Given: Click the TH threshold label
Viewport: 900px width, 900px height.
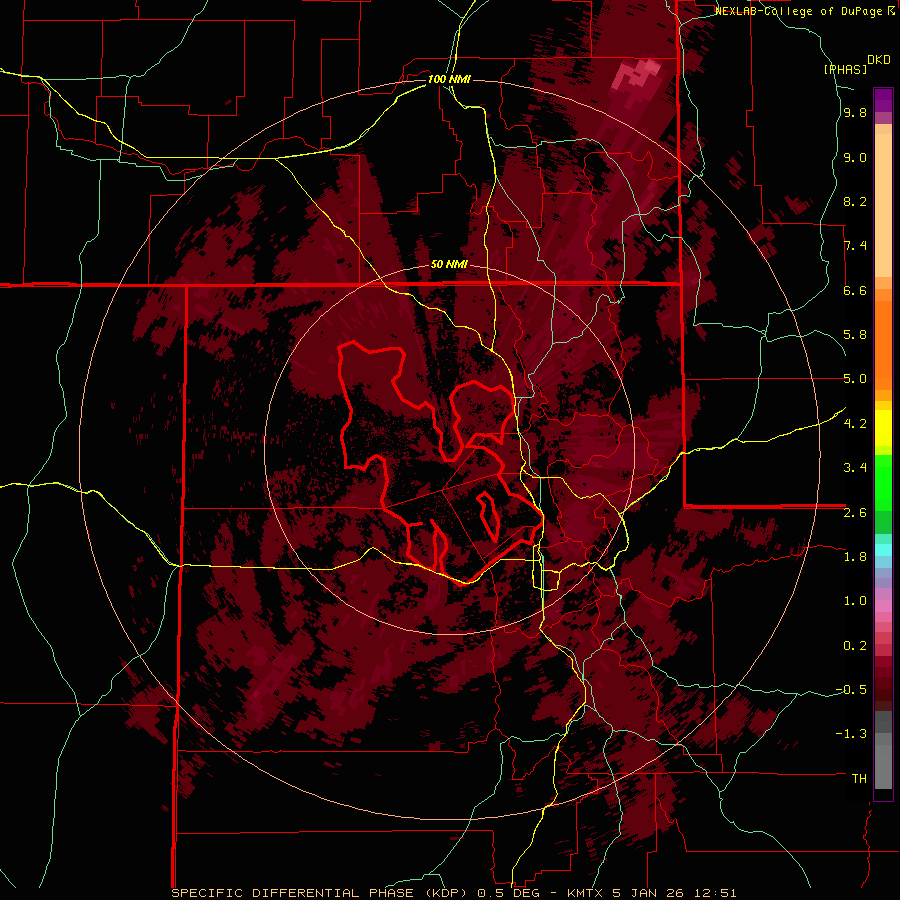Looking at the screenshot, I should pyautogui.click(x=859, y=779).
